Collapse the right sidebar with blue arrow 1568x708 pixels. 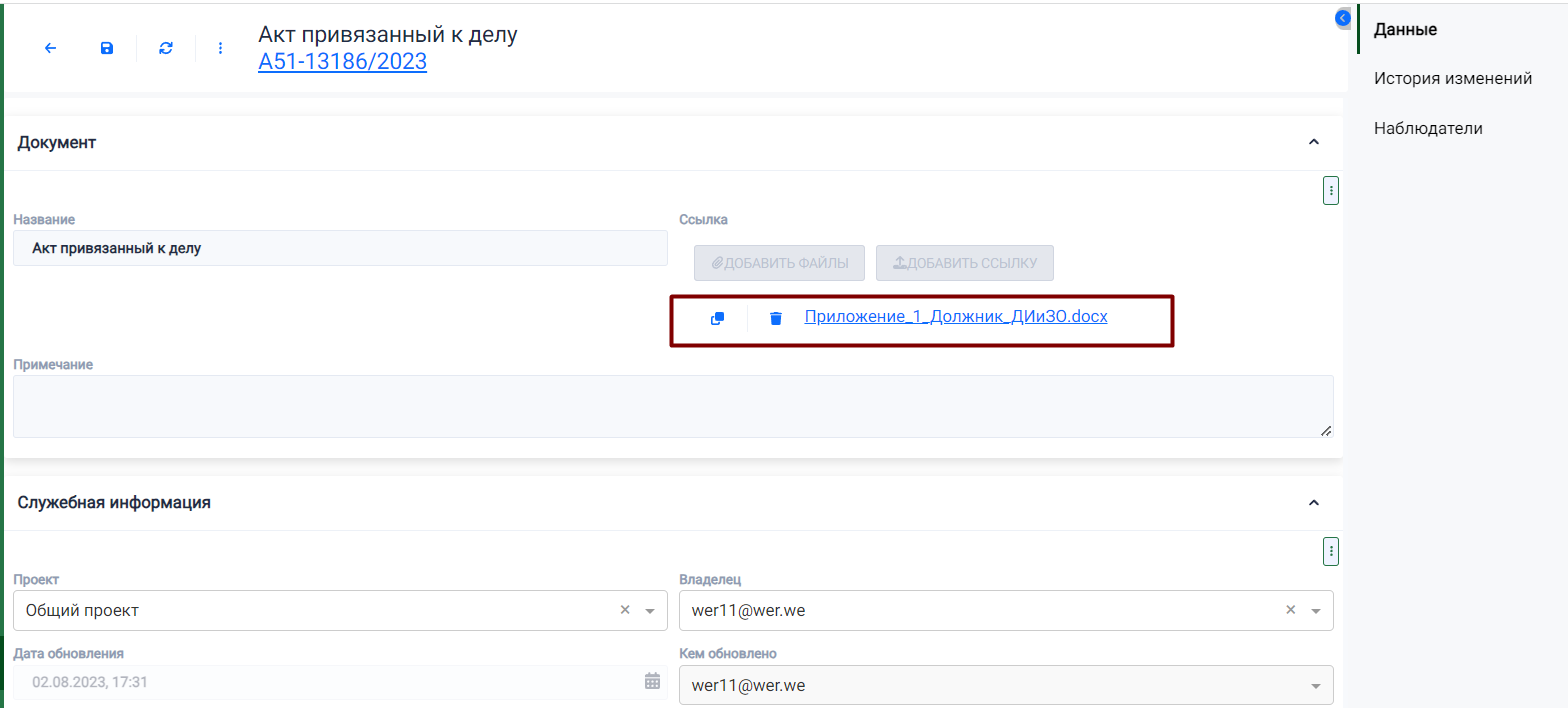coord(1343,18)
